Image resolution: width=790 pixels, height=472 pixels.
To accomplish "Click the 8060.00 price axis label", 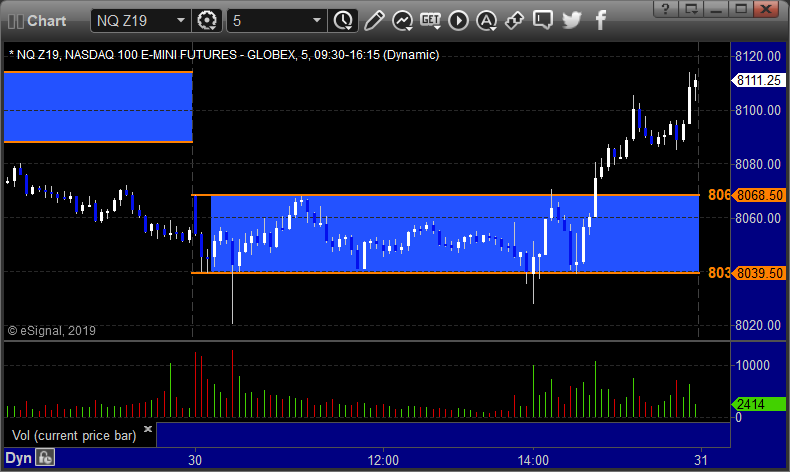I will click(x=758, y=218).
